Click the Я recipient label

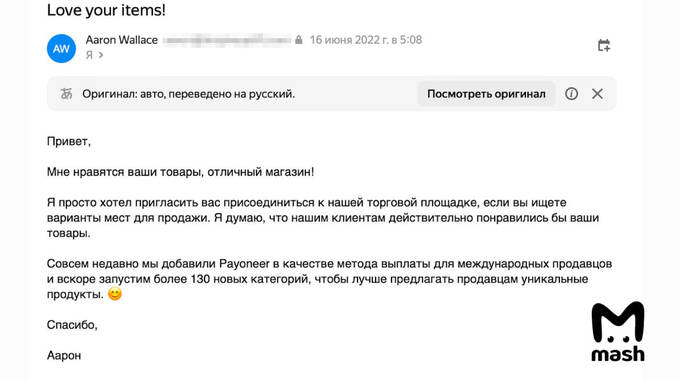(89, 55)
